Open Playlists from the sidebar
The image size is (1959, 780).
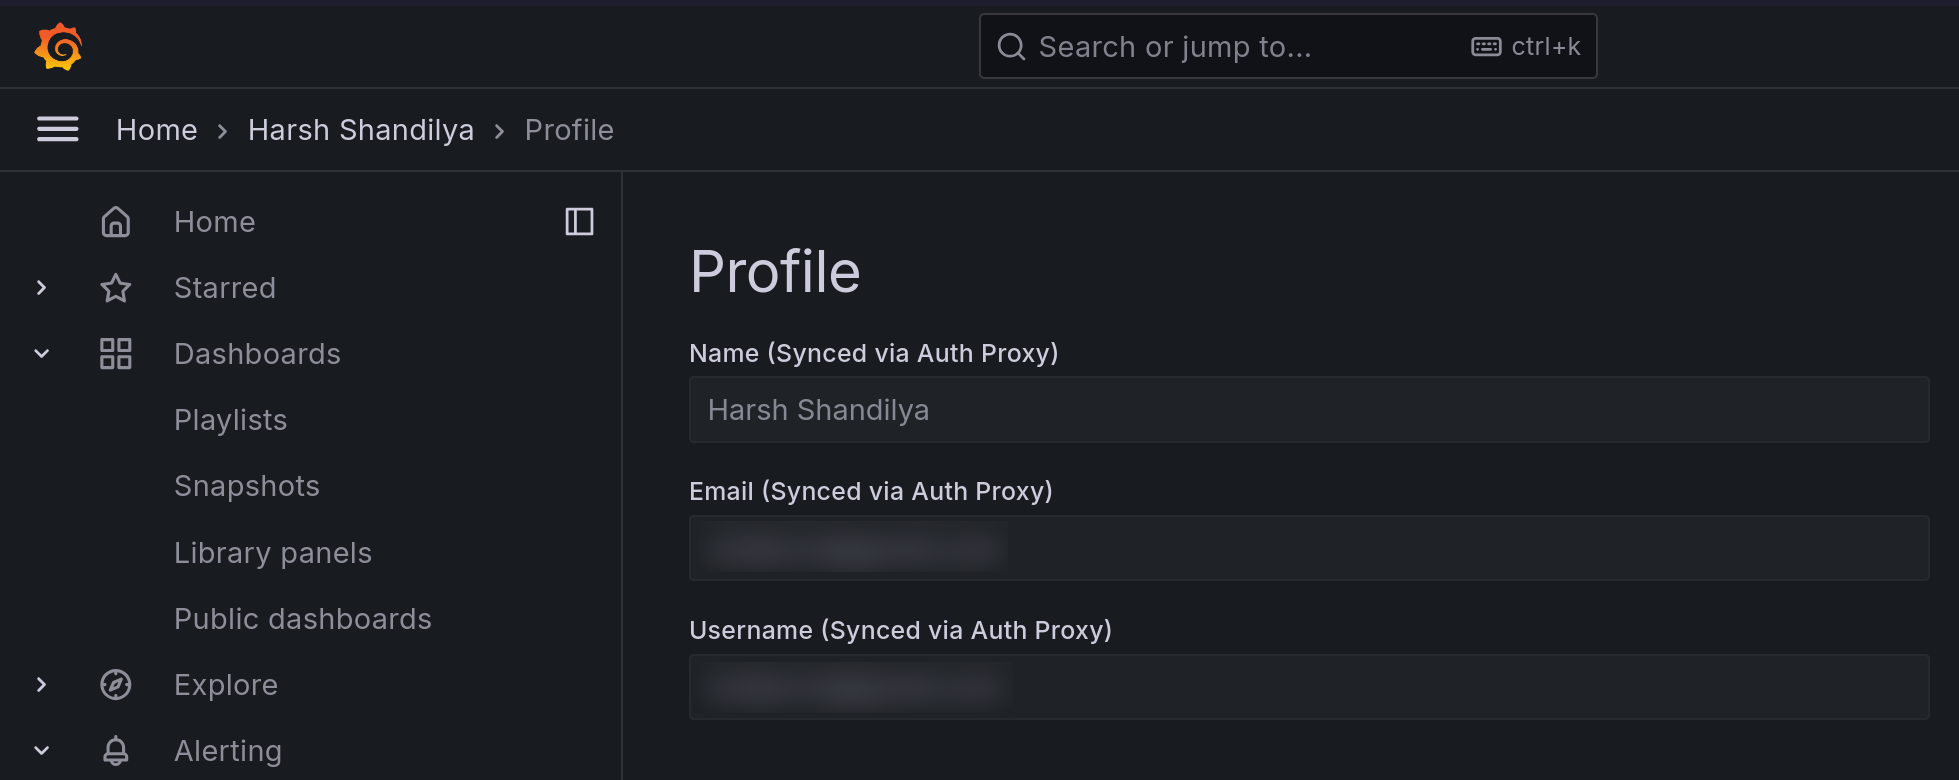click(x=230, y=420)
